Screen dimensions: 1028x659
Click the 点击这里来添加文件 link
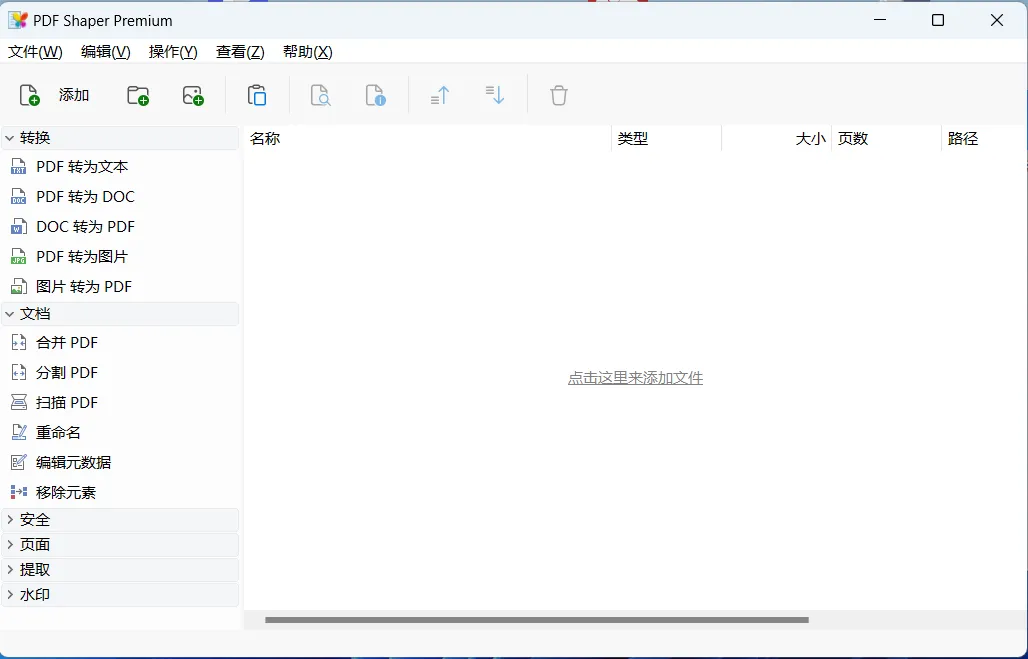(x=635, y=378)
